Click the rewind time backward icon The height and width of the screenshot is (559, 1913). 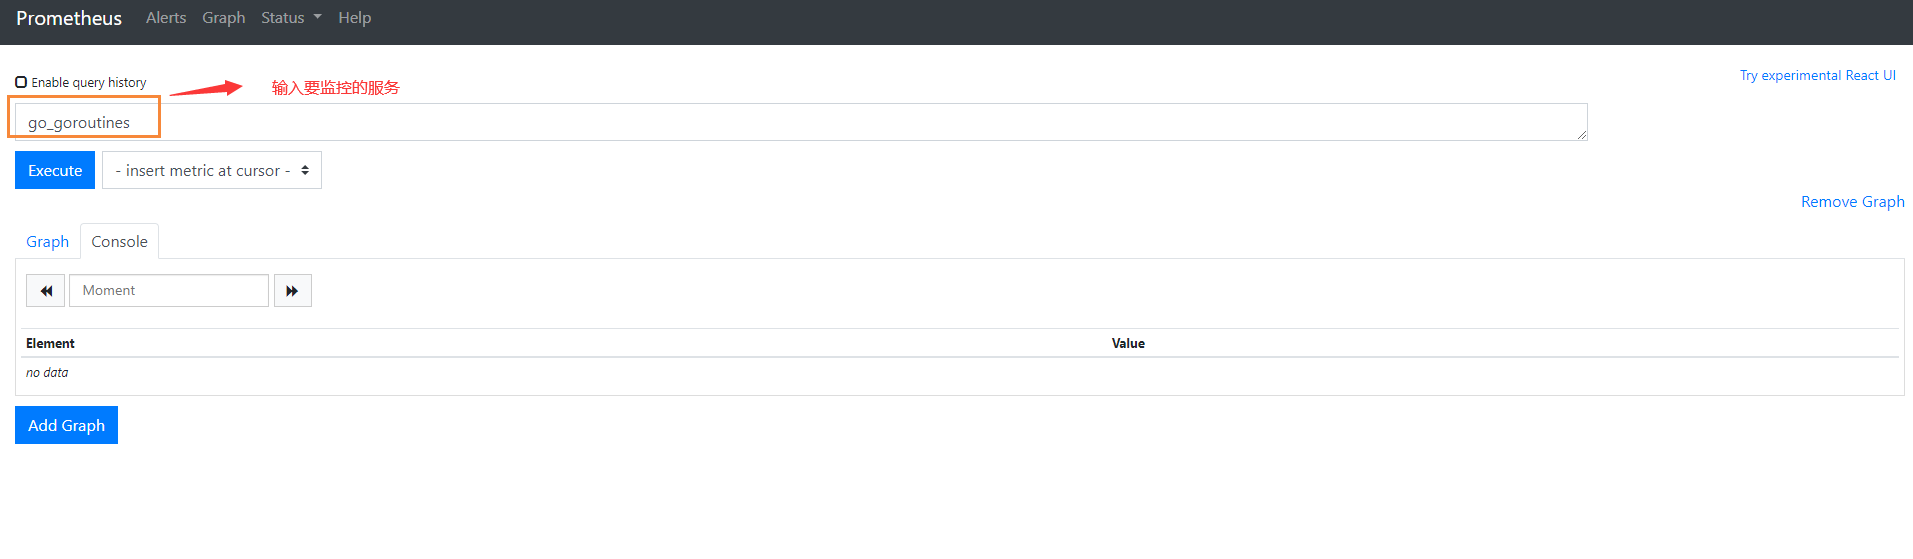[x=46, y=291]
